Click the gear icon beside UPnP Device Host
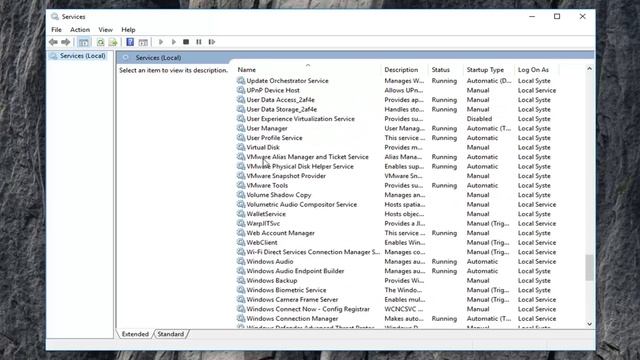640x360 pixels. pyautogui.click(x=241, y=90)
